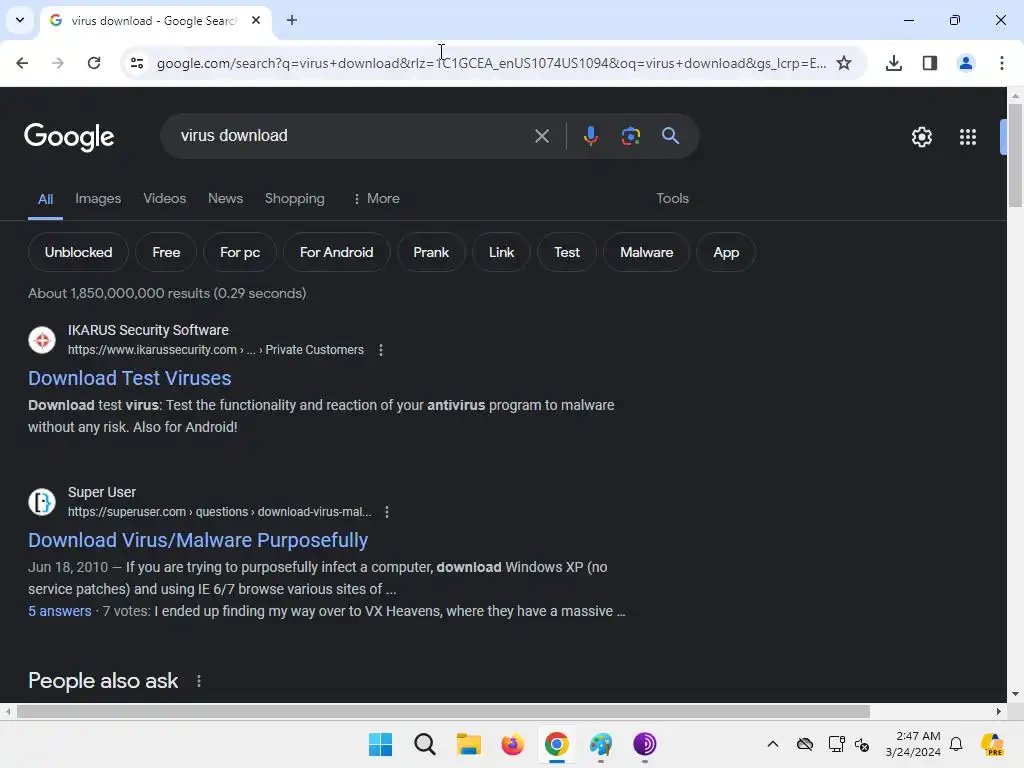Image resolution: width=1024 pixels, height=768 pixels.
Task: Select the All results tab
Action: click(45, 199)
